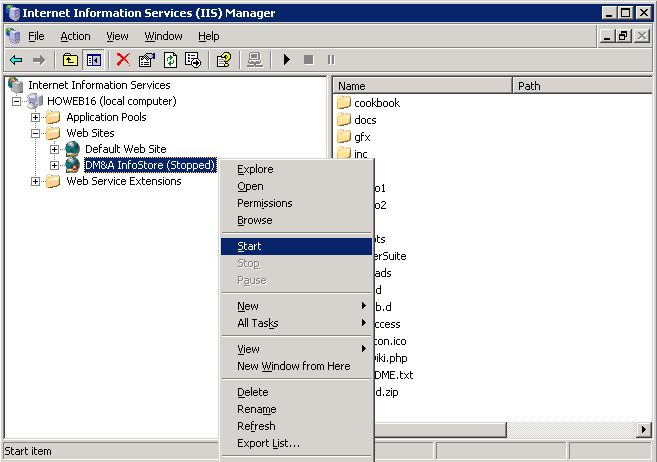This screenshot has height=462, width=657.
Task: Expand the Application Pools node
Action: tap(36, 117)
